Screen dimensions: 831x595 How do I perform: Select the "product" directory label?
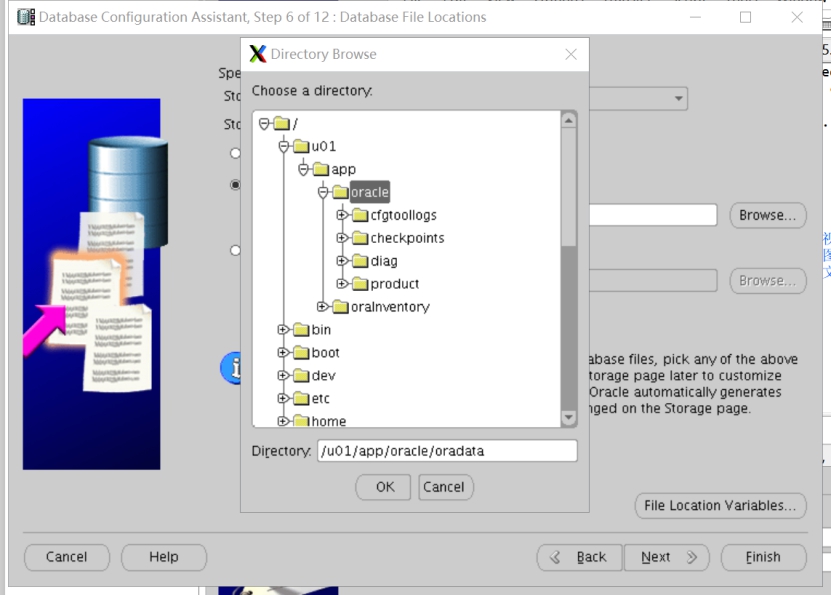[394, 285]
